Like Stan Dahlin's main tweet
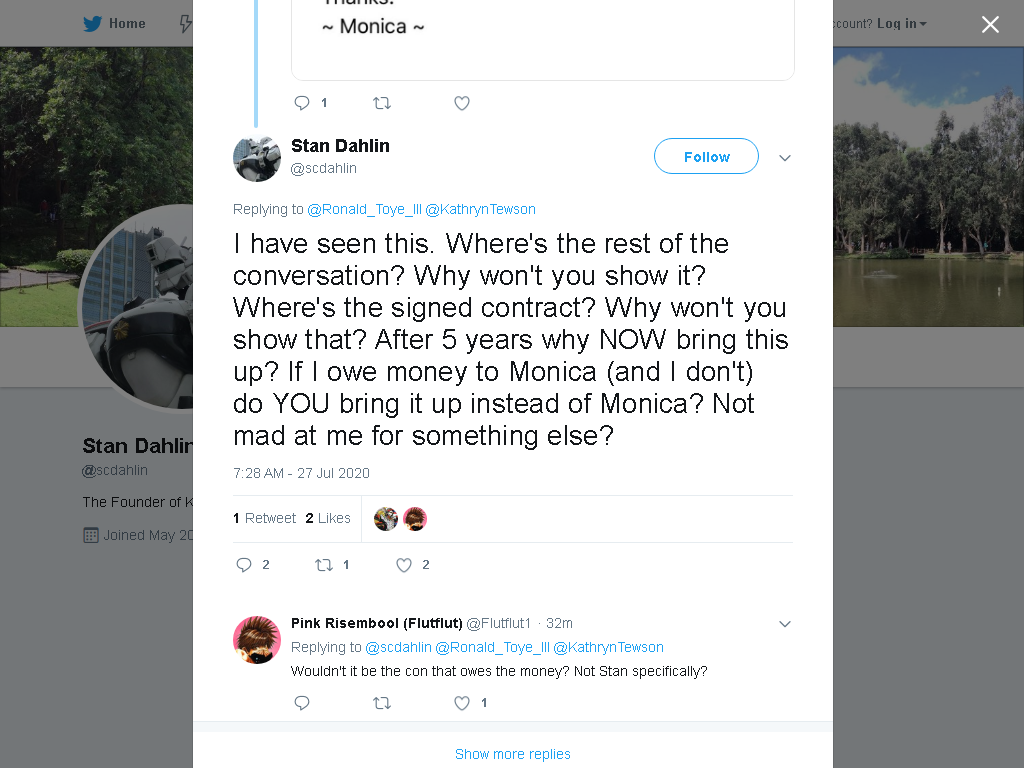Screen dimensions: 1024x768 point(404,565)
